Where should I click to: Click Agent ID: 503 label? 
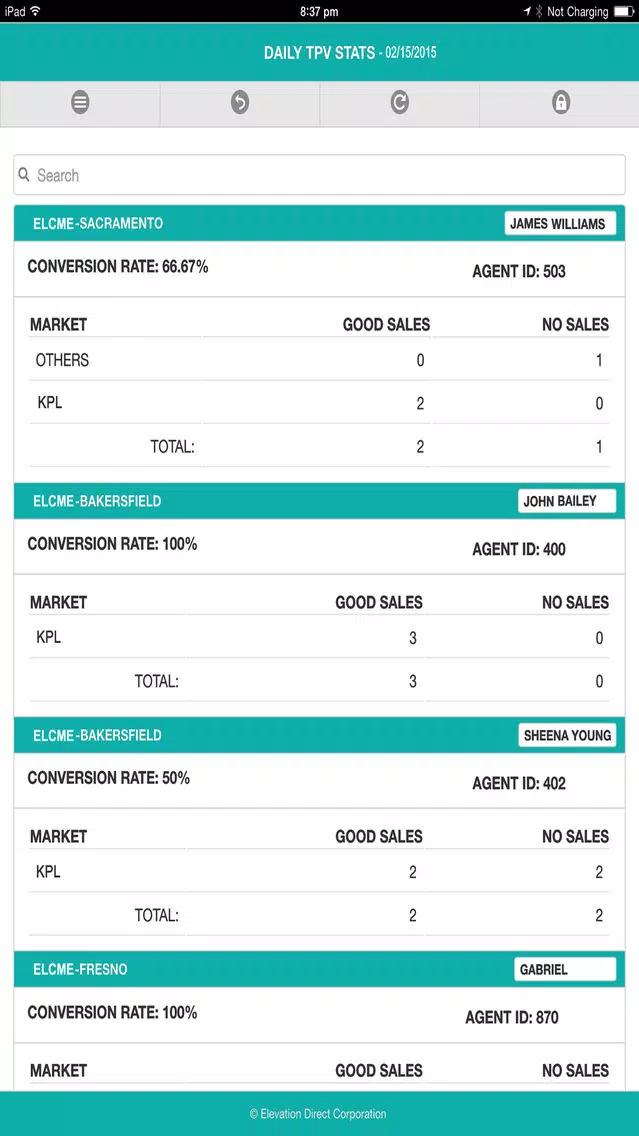[x=519, y=272]
